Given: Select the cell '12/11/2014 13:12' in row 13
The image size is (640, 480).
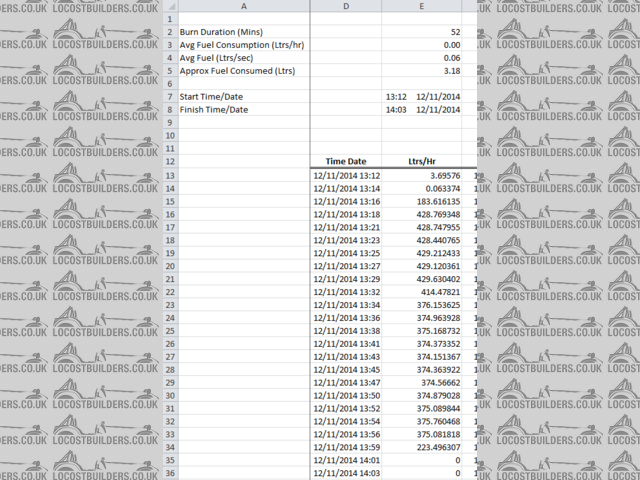Looking at the screenshot, I should (346, 176).
